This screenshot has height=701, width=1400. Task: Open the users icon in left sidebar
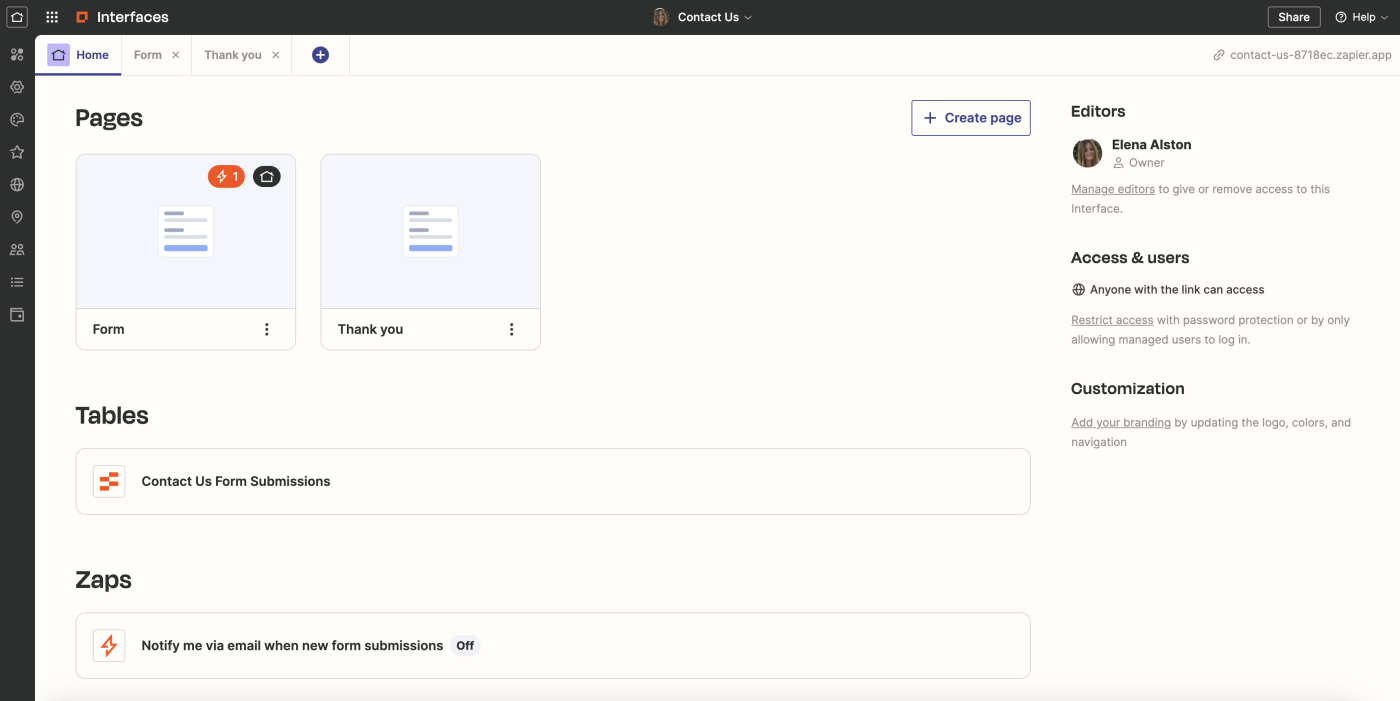[17, 250]
